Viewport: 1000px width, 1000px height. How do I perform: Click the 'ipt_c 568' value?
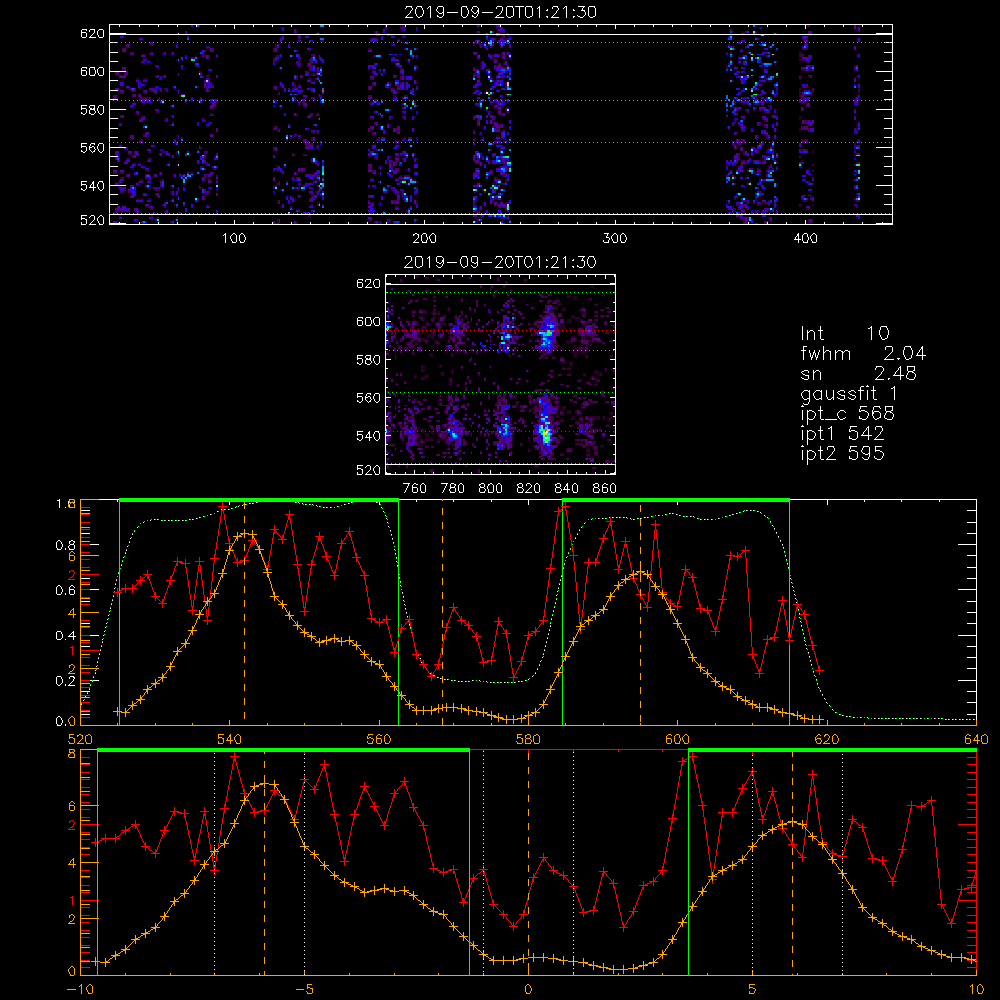pos(848,414)
